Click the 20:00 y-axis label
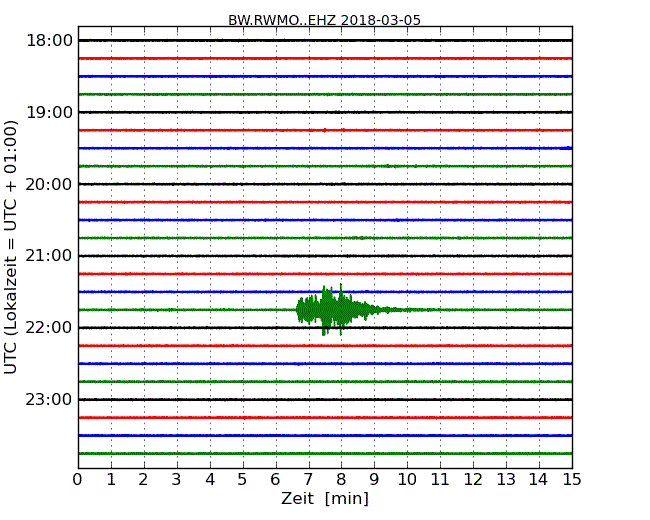 (49, 184)
